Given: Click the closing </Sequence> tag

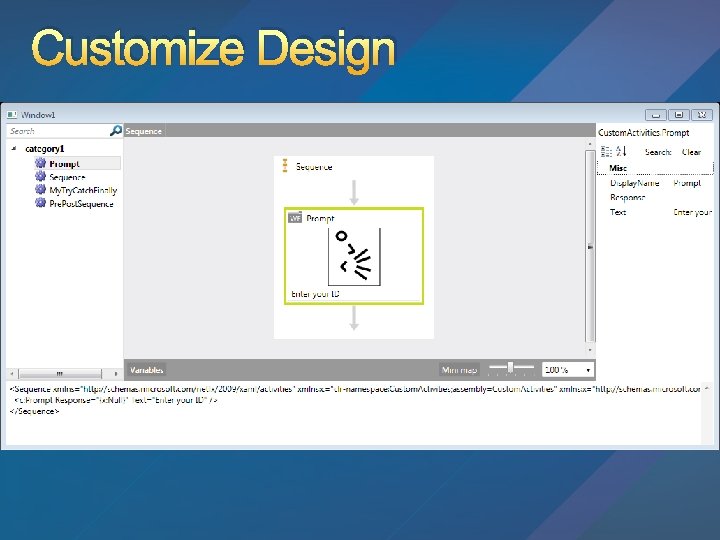Looking at the screenshot, I should coord(34,411).
